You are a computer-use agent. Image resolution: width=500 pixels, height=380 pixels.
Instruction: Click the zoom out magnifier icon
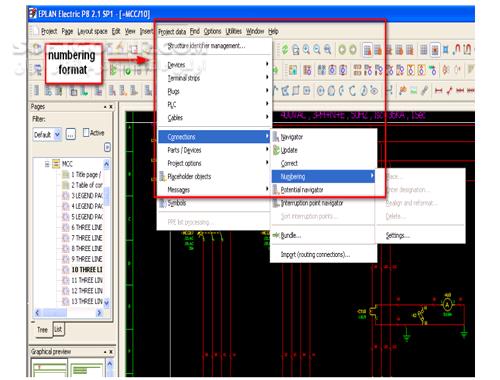pos(317,50)
